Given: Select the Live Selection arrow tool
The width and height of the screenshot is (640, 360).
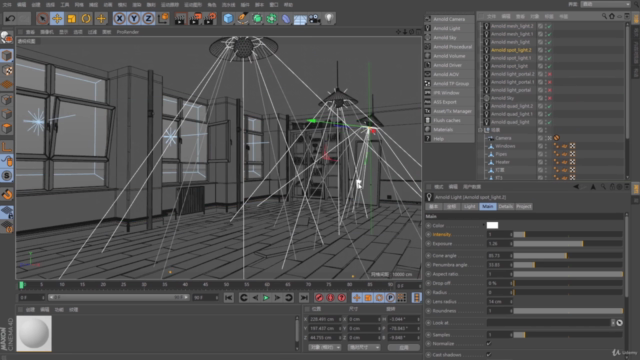Looking at the screenshot, I should pyautogui.click(x=42, y=18).
